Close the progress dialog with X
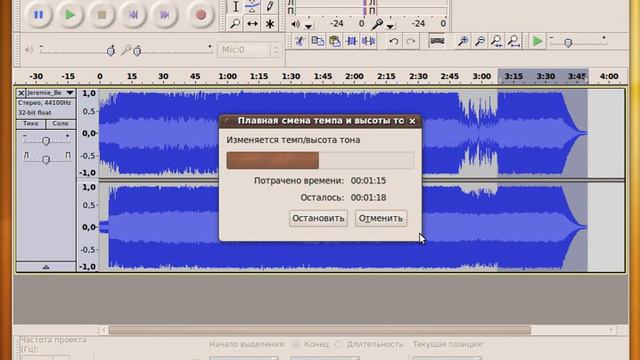640x360 pixels. click(x=412, y=121)
